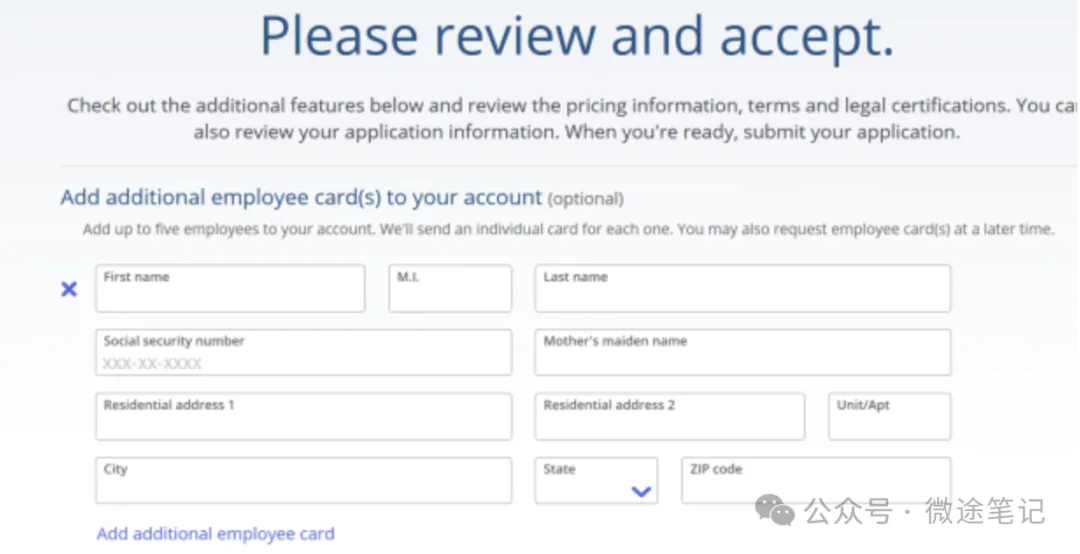Click the Residential address 1 field
The width and height of the screenshot is (1080, 554).
304,416
